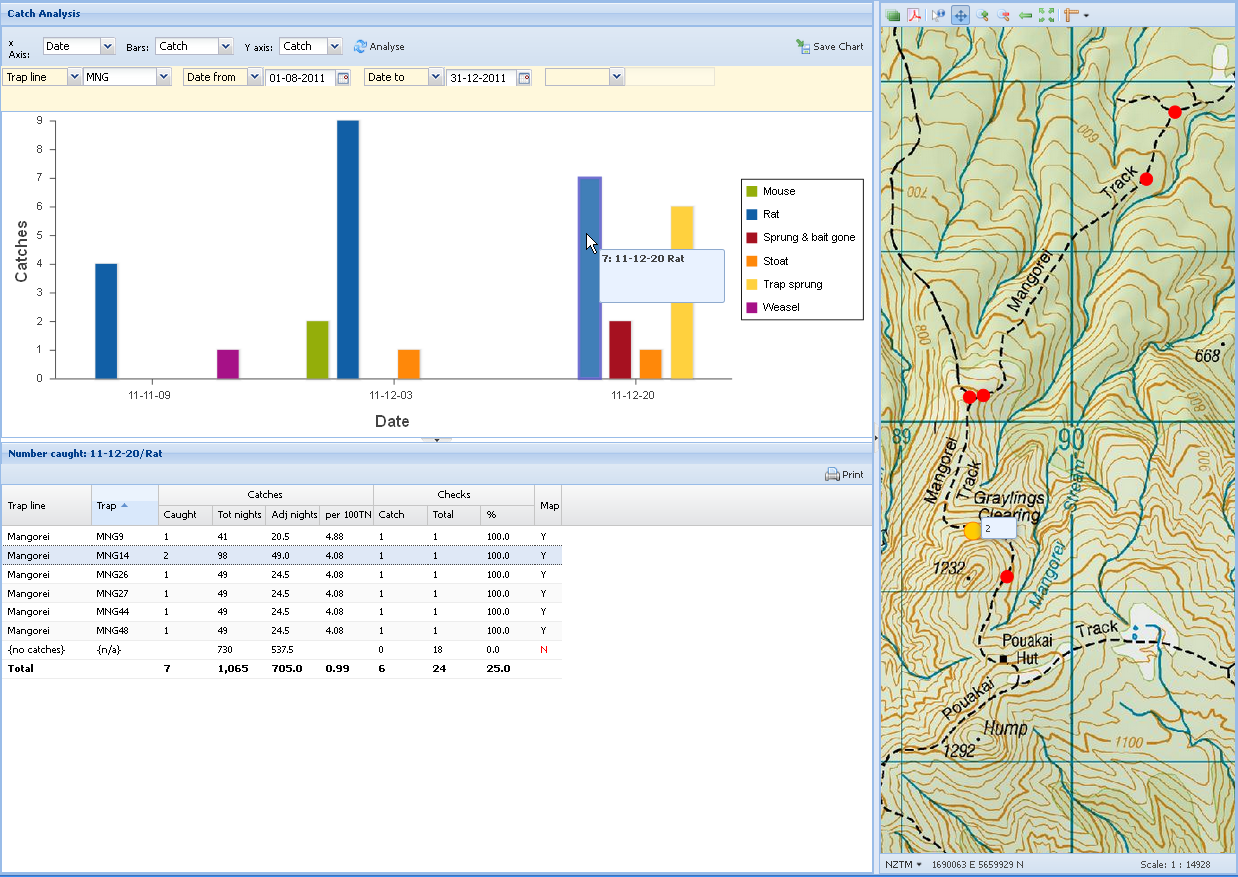Export the map to PDF

pyautogui.click(x=914, y=15)
